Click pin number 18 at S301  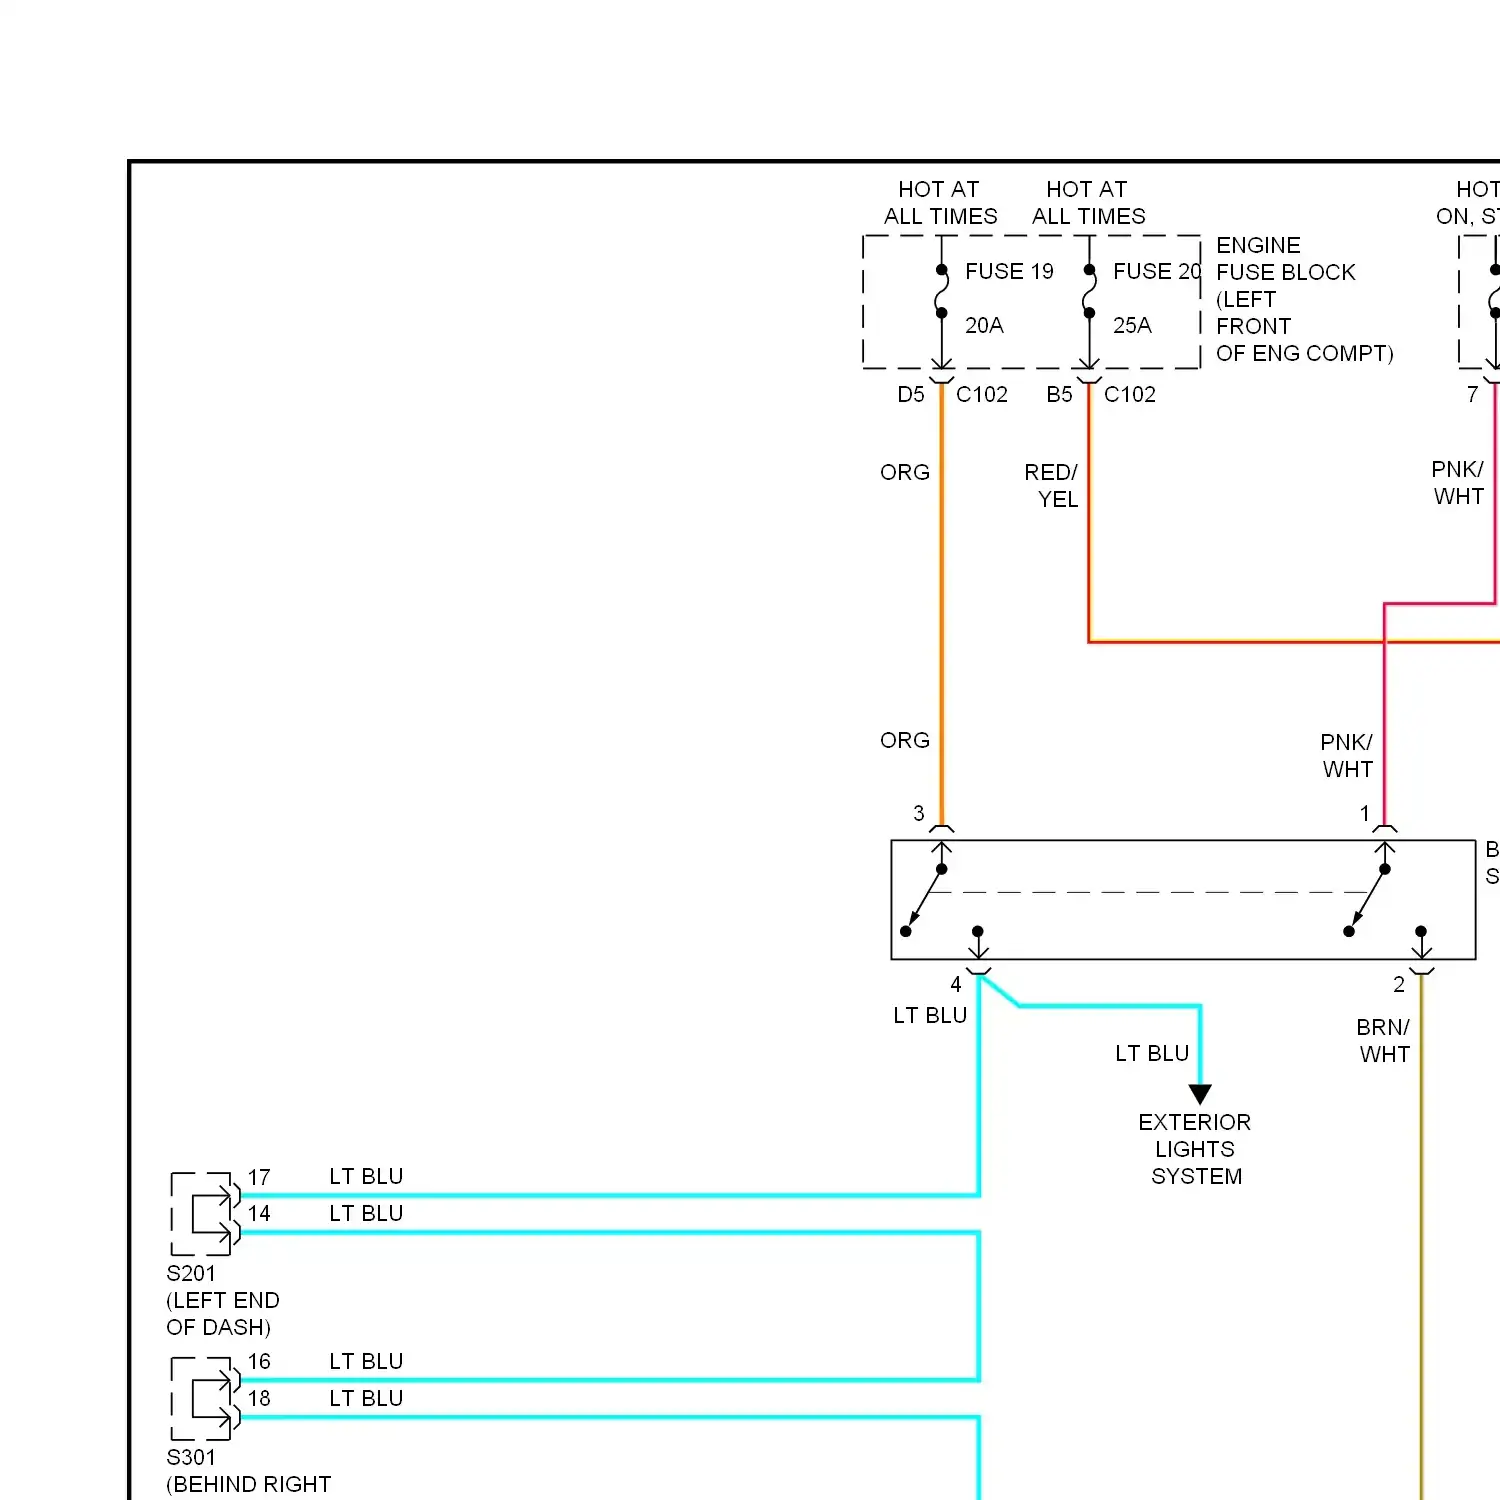pyautogui.click(x=259, y=1399)
